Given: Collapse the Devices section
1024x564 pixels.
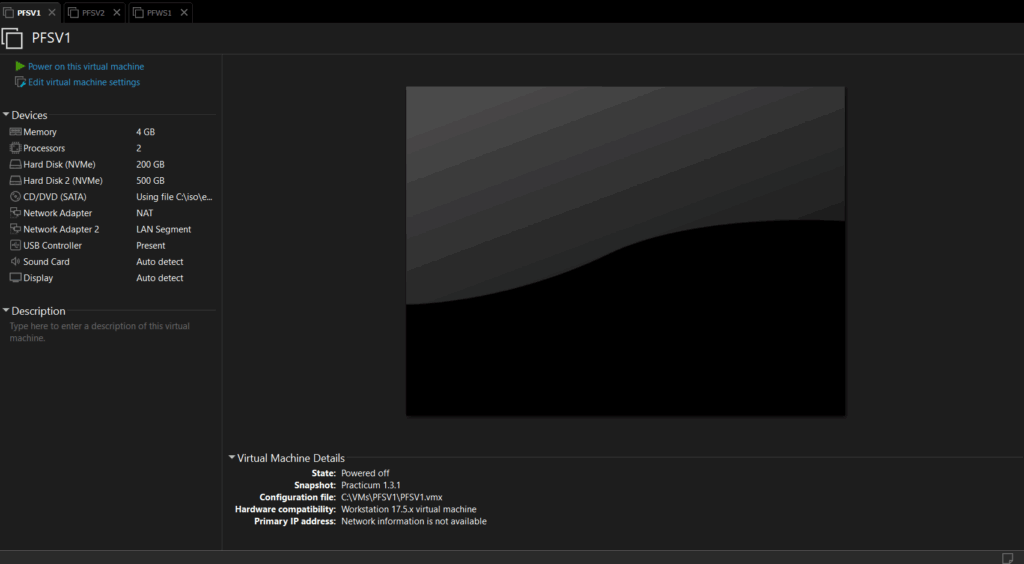Looking at the screenshot, I should (x=6, y=115).
